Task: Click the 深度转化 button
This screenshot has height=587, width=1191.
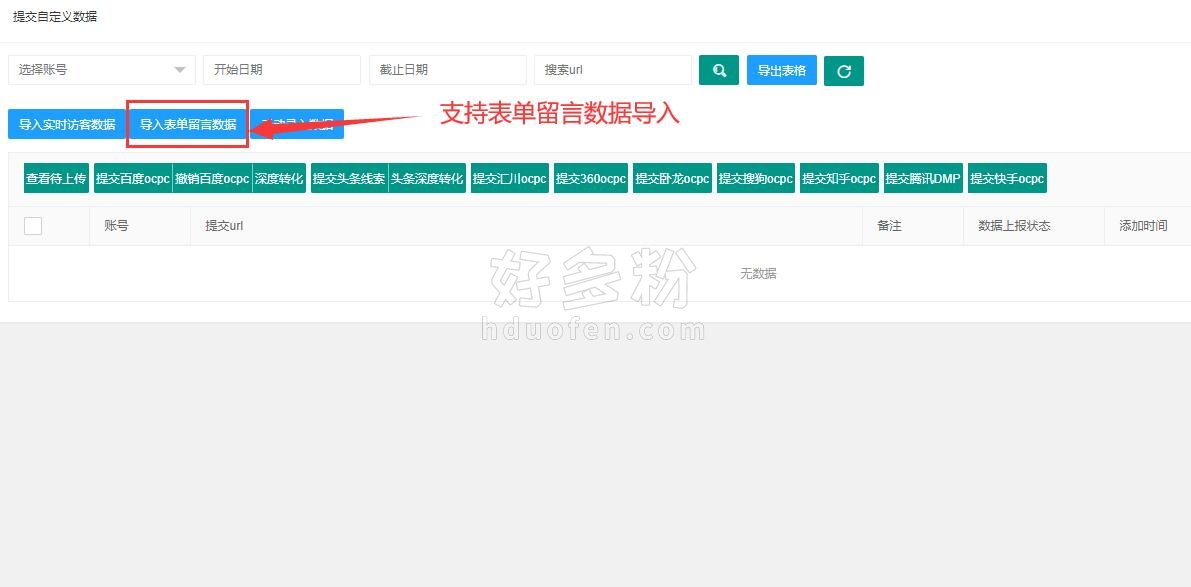Action: click(x=279, y=178)
